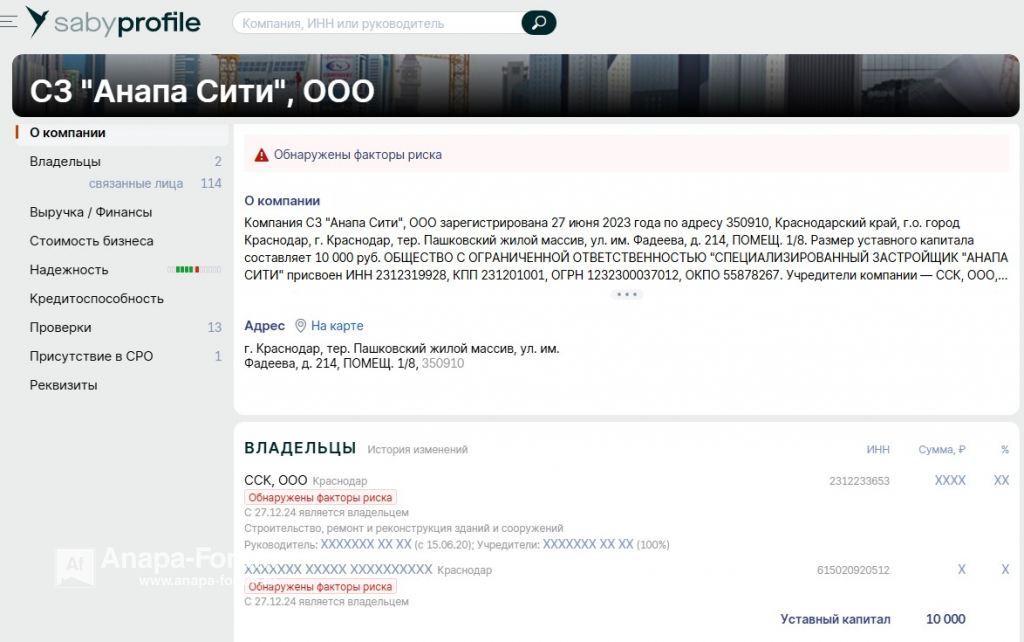Open the «Реквизиты» section
Screen dimensions: 1024x642
[65, 384]
